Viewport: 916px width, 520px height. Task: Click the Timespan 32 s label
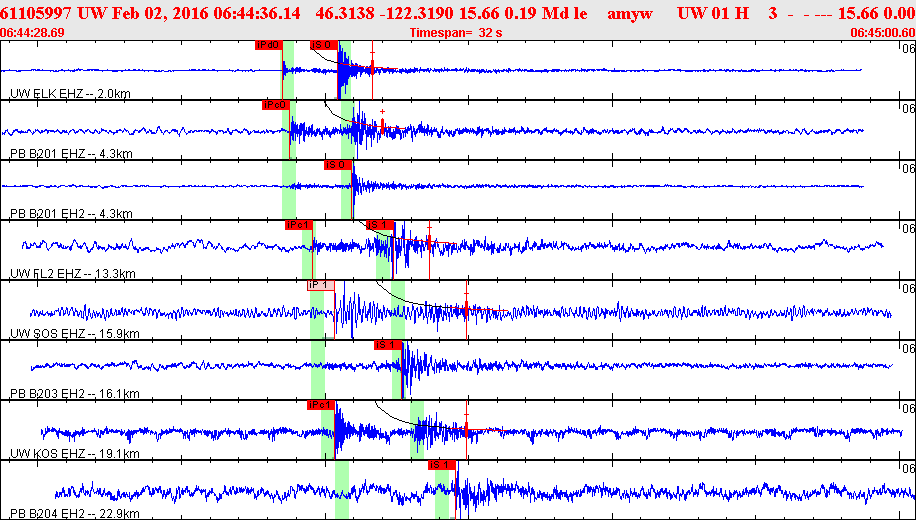457,32
